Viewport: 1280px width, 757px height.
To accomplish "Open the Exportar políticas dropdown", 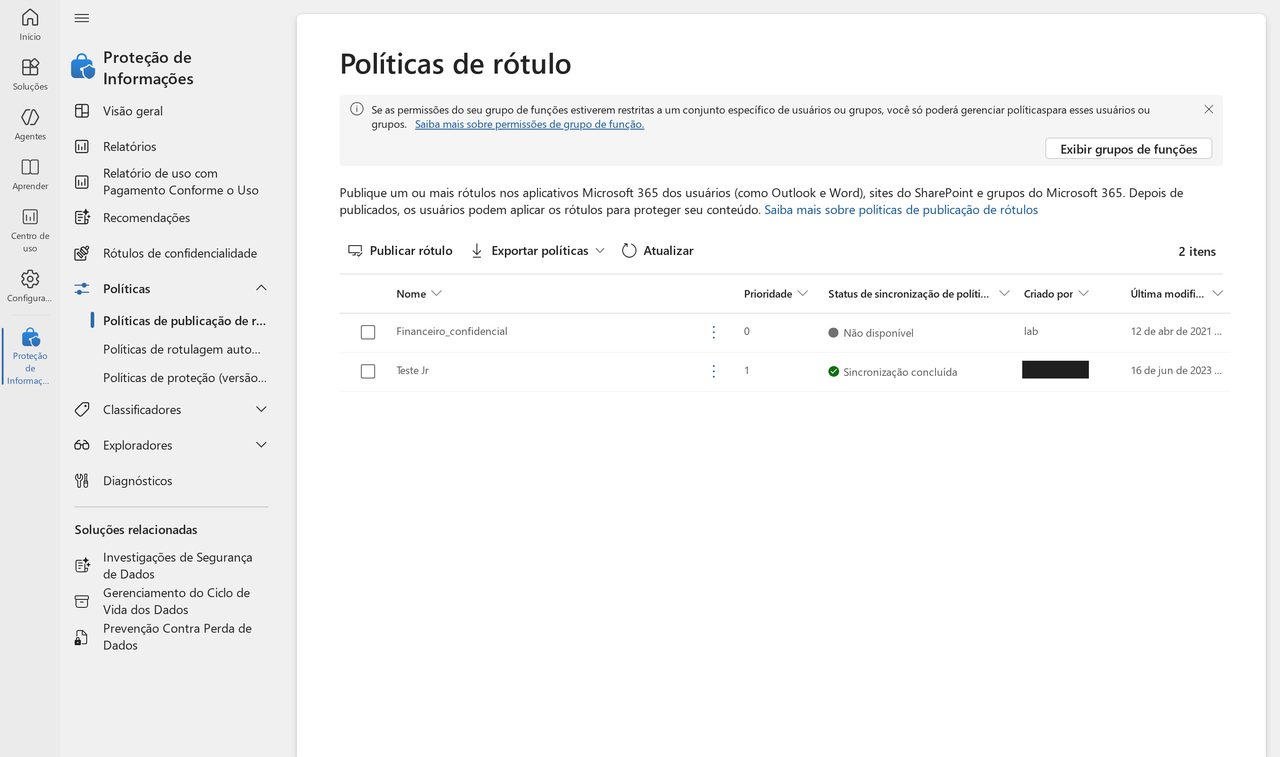I will [537, 251].
